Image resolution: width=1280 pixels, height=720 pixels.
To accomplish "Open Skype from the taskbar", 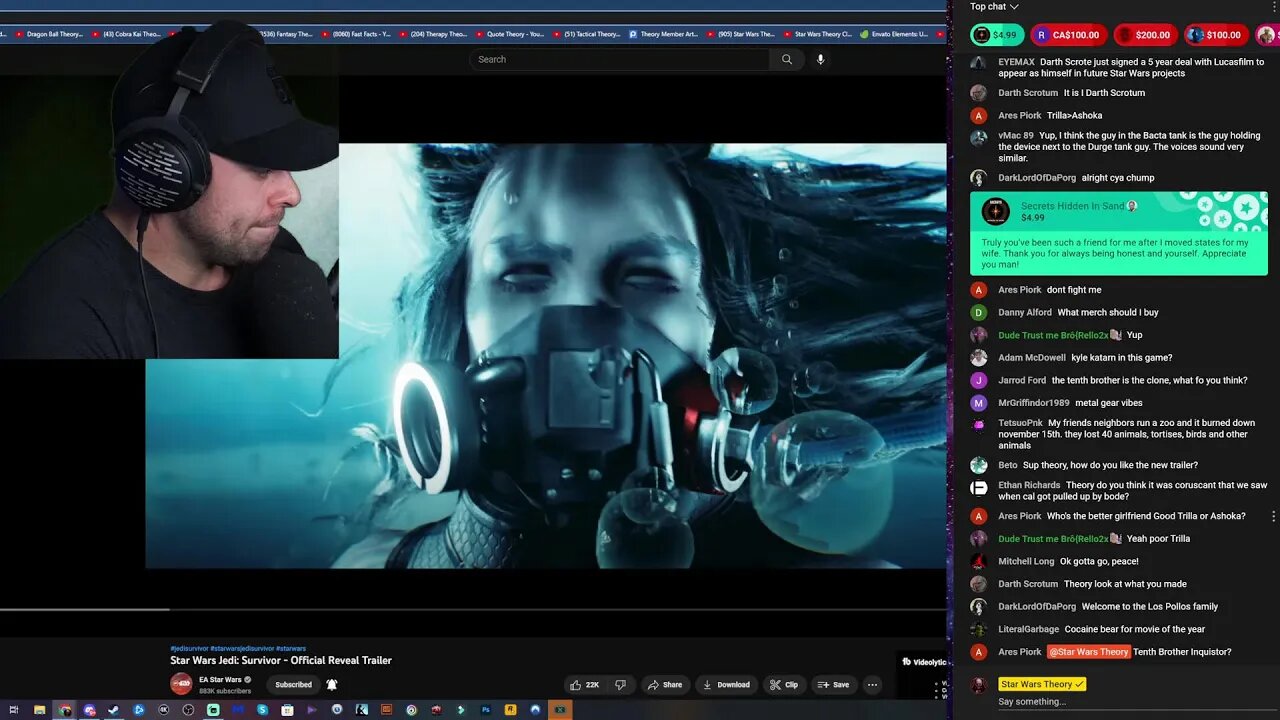I will 262,710.
